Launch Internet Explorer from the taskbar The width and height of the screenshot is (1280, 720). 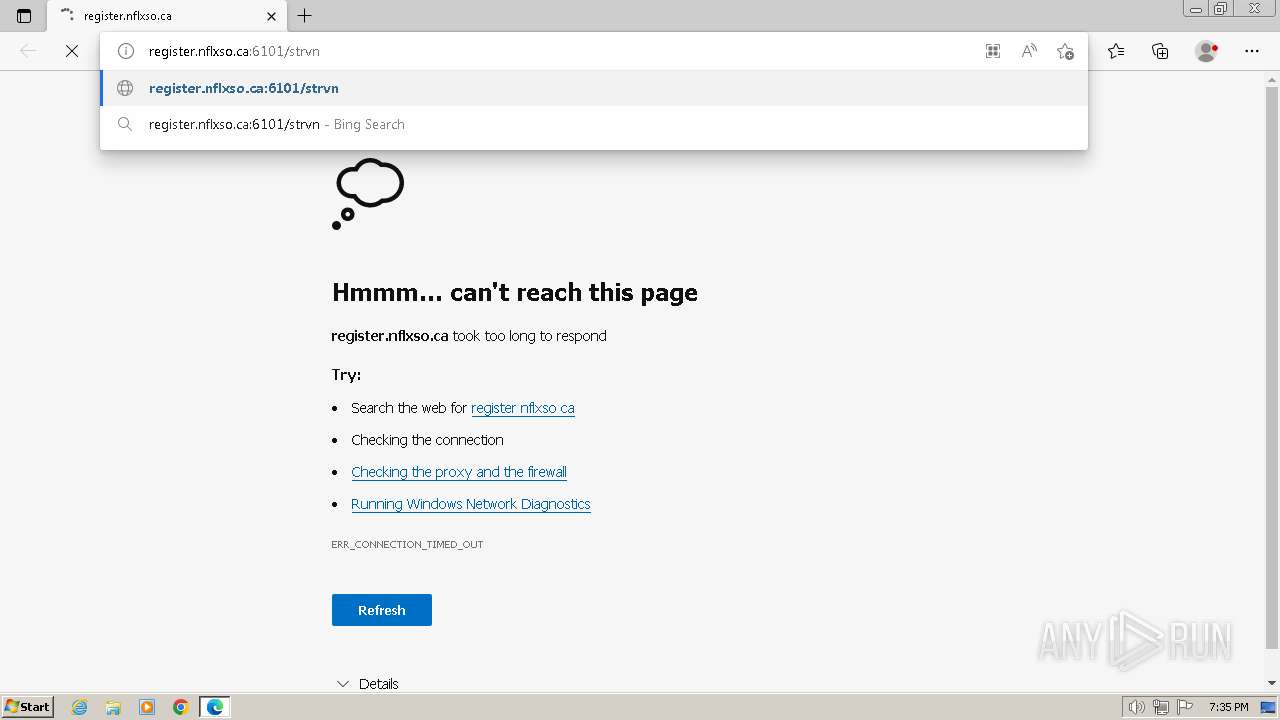coord(80,707)
